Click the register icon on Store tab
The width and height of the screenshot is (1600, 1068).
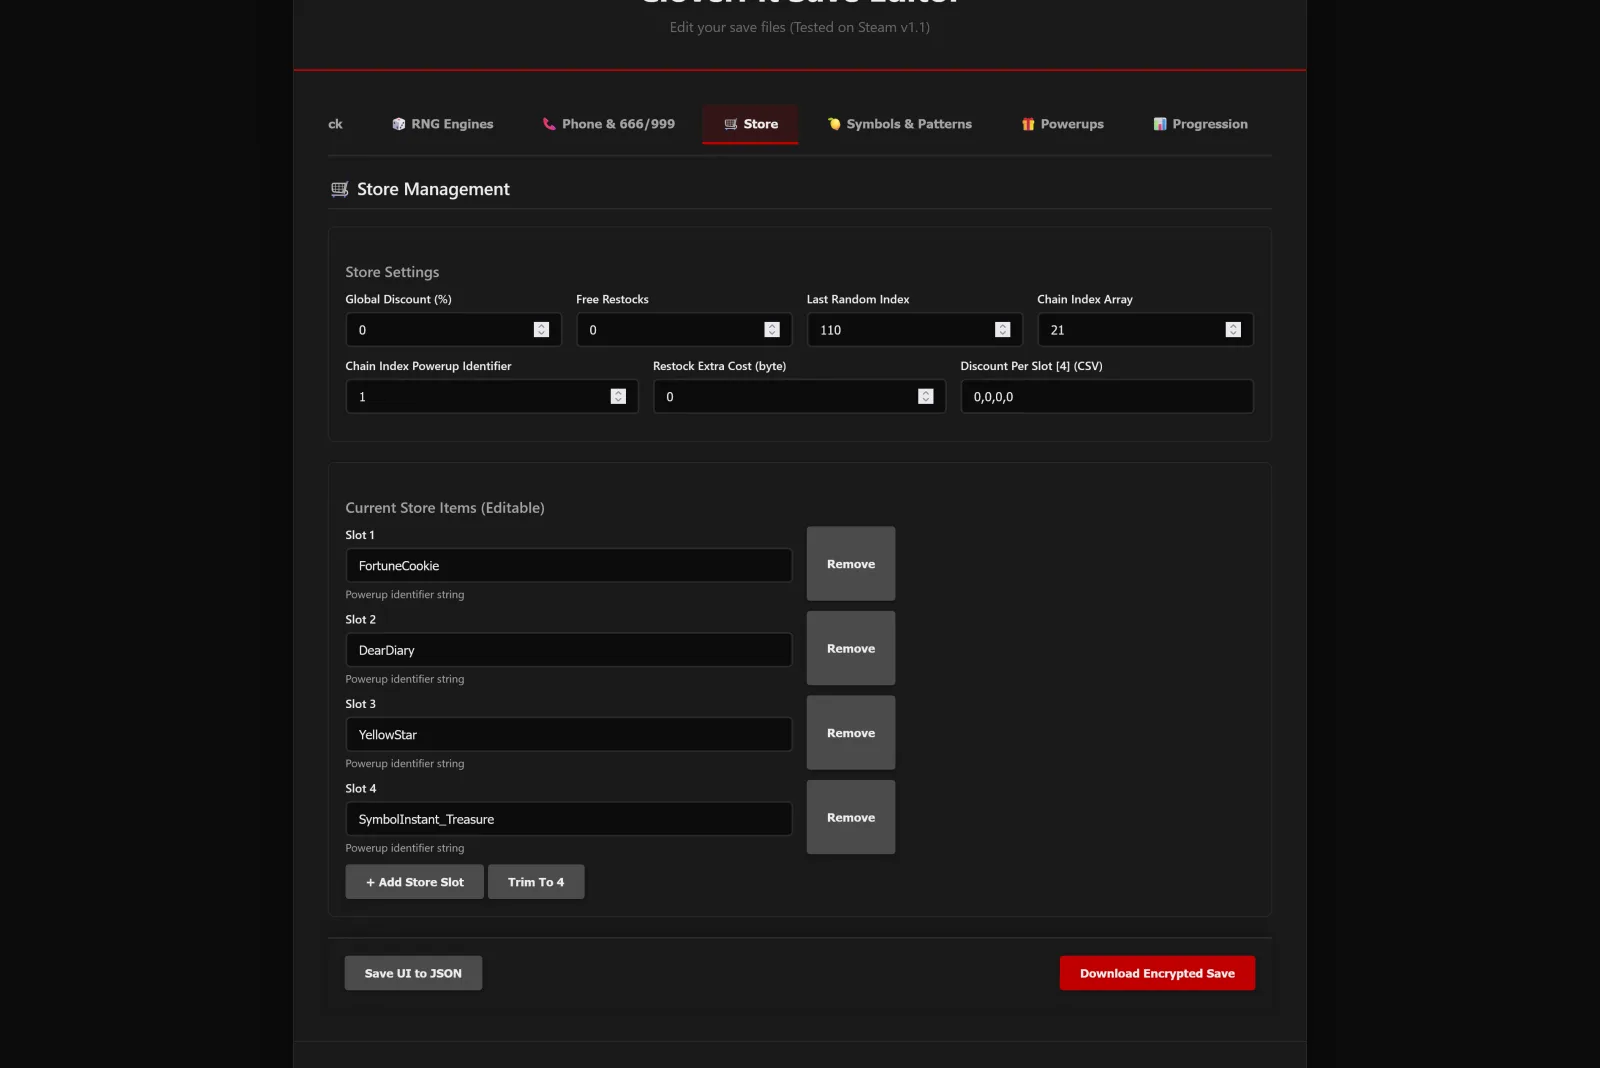731,124
